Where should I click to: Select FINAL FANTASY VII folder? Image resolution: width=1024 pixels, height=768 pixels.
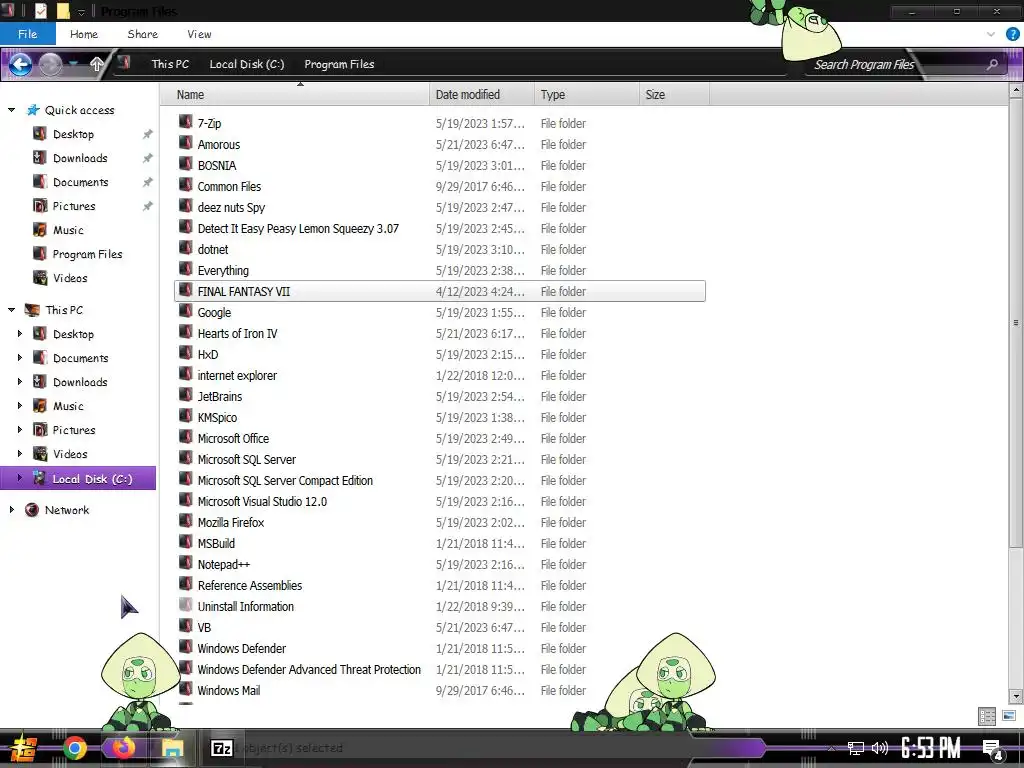click(x=440, y=291)
